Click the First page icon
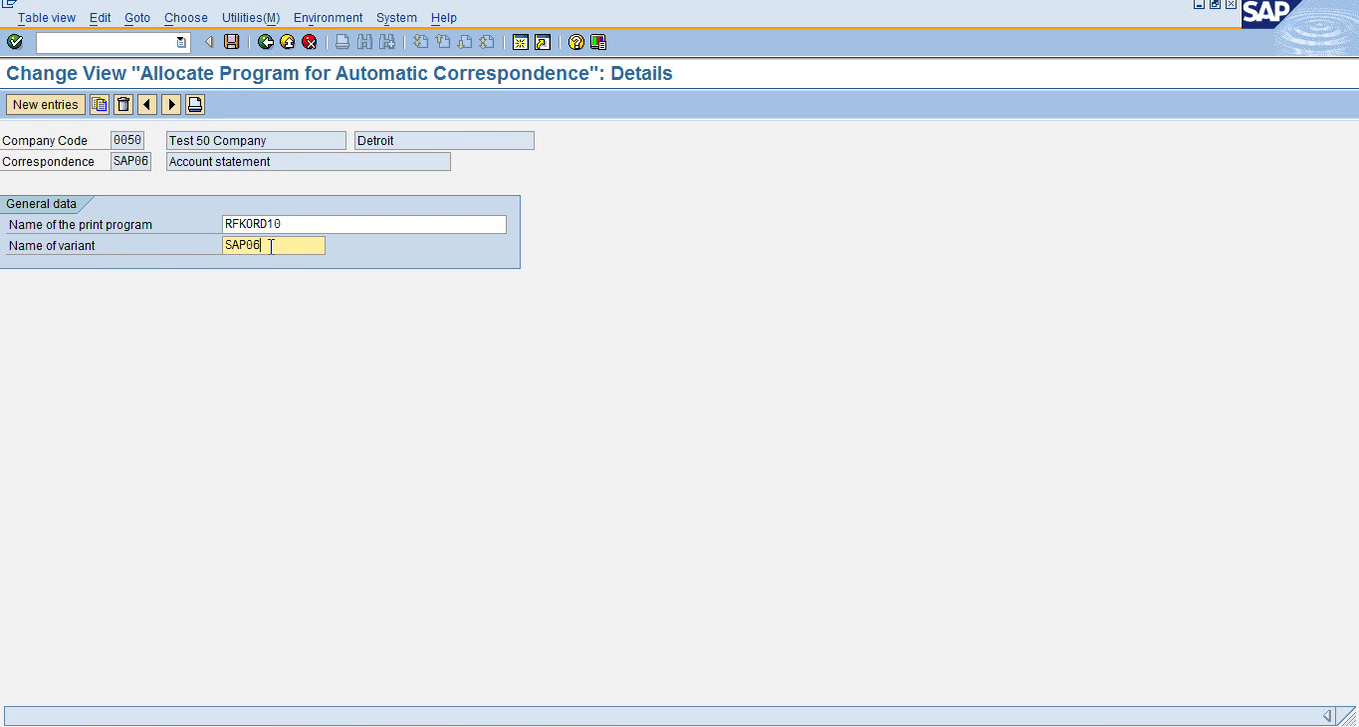 tap(421, 42)
